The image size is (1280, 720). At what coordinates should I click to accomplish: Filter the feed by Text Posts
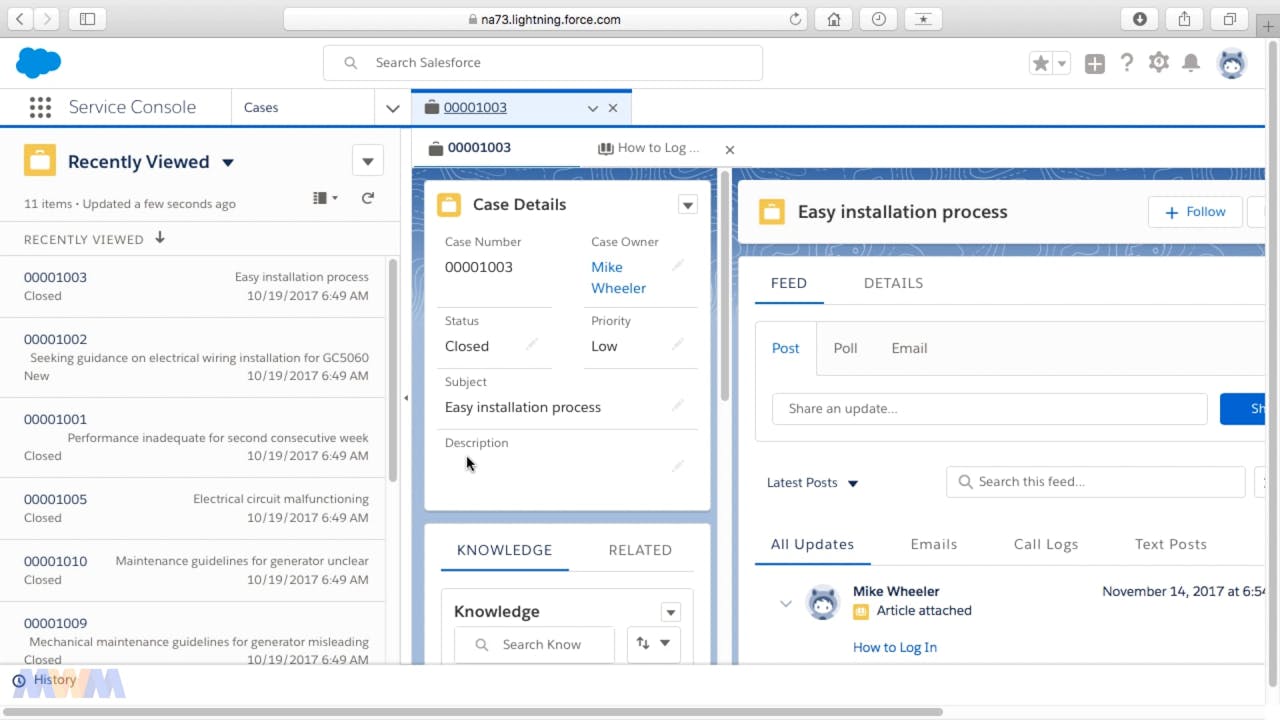click(x=1171, y=545)
